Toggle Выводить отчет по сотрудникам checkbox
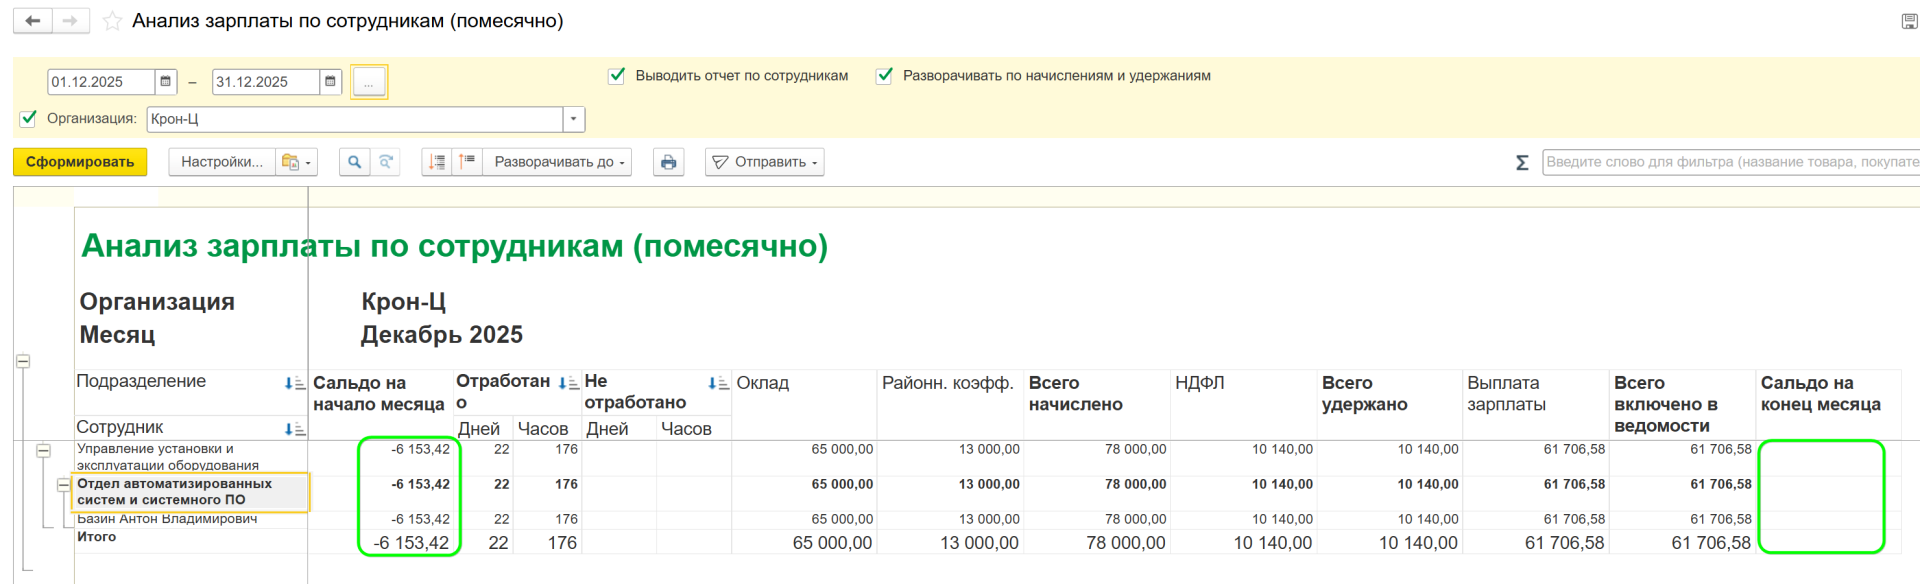This screenshot has height=584, width=1920. pyautogui.click(x=617, y=75)
